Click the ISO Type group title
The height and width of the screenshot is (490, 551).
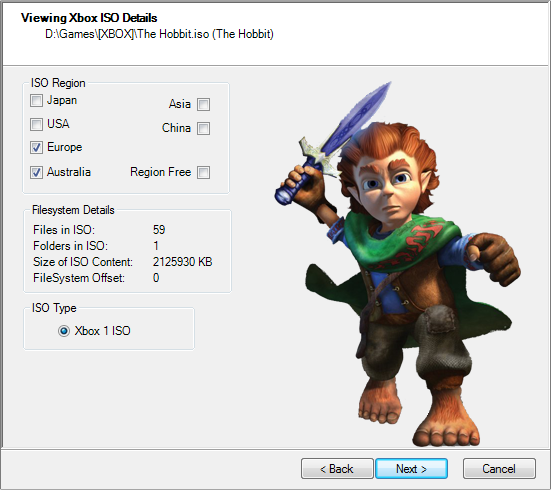(x=54, y=308)
